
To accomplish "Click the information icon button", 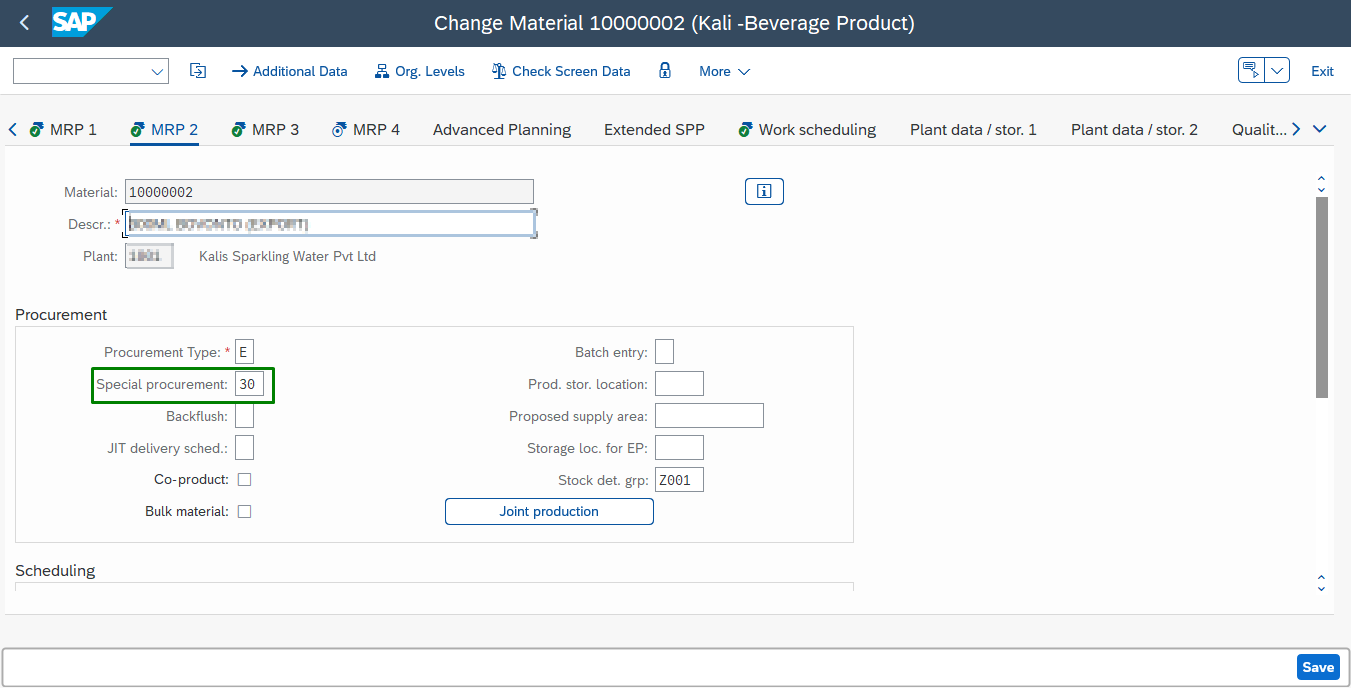I will pos(764,191).
